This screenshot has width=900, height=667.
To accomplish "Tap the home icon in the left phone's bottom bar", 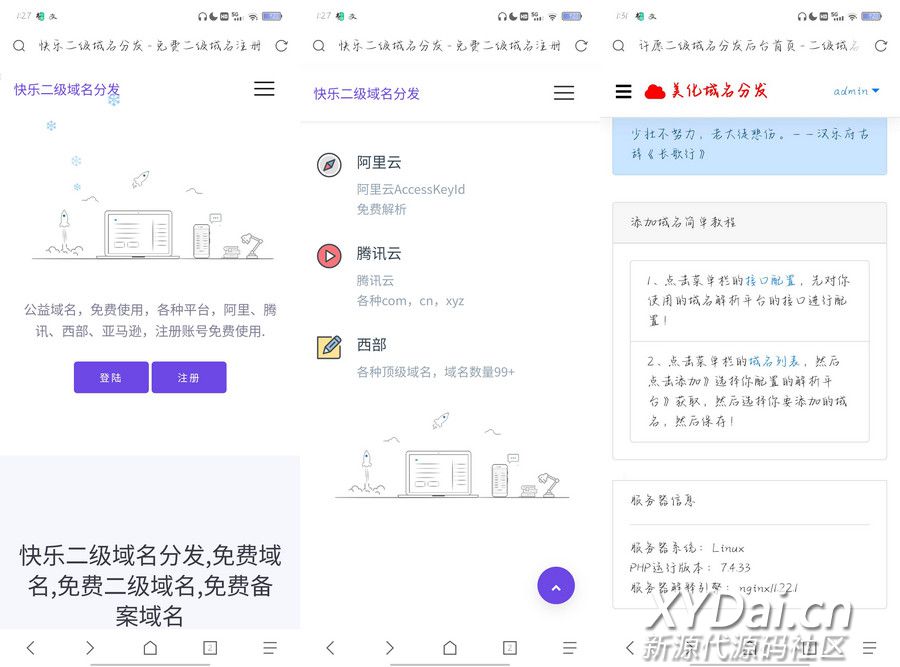I will click(x=150, y=648).
